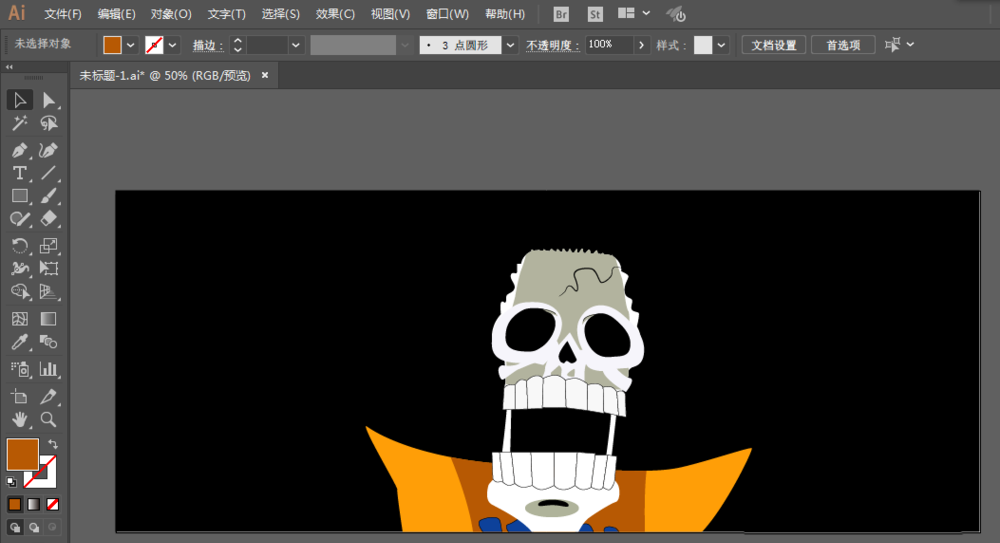The height and width of the screenshot is (543, 1000).
Task: Swap fill and stroke colors
Action: [52, 444]
